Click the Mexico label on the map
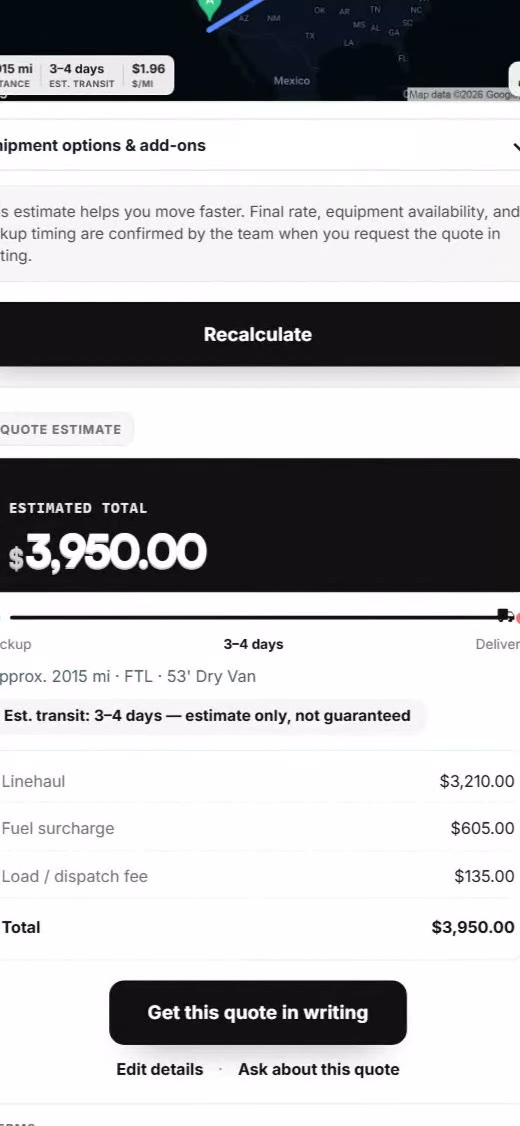The image size is (520, 1126). [x=292, y=80]
